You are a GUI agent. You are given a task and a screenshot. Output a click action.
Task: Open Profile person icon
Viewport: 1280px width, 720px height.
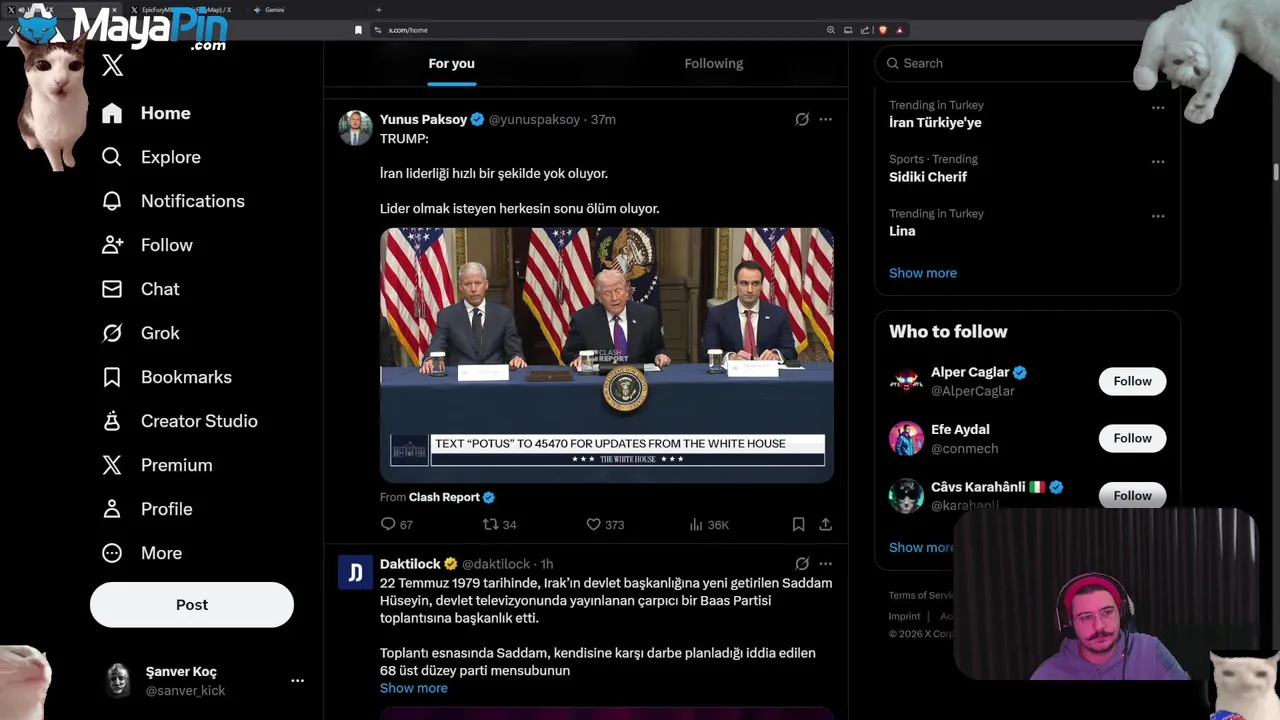click(112, 509)
